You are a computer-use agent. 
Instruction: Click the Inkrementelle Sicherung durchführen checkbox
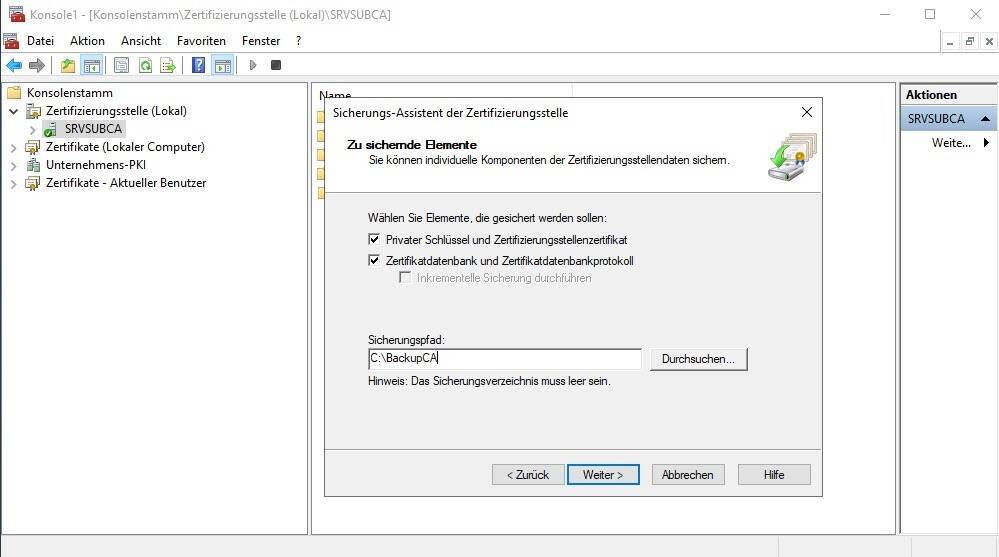405,278
